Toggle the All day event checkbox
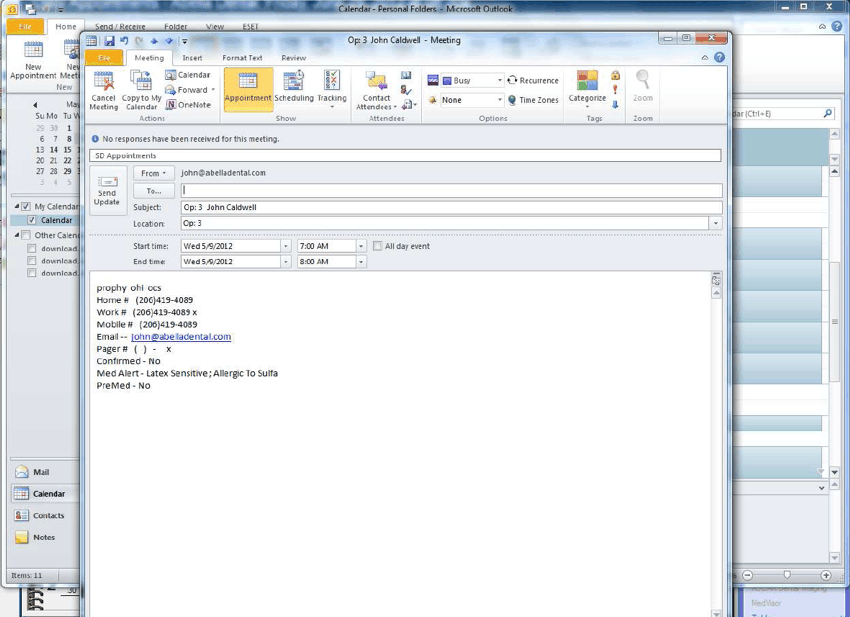Viewport: 850px width, 617px height. click(377, 246)
